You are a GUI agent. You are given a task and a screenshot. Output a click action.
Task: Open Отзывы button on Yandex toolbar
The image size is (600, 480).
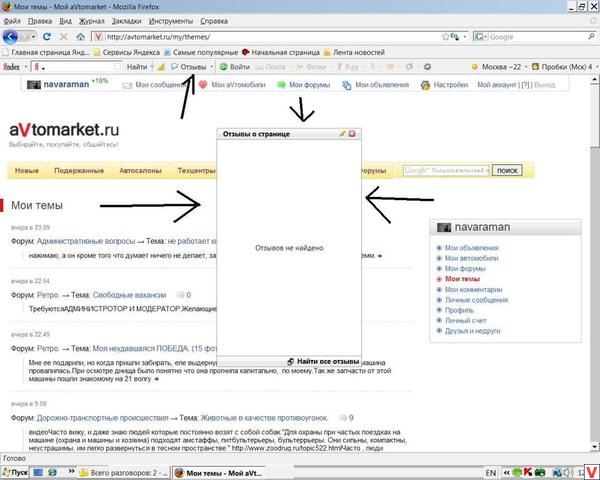189,67
